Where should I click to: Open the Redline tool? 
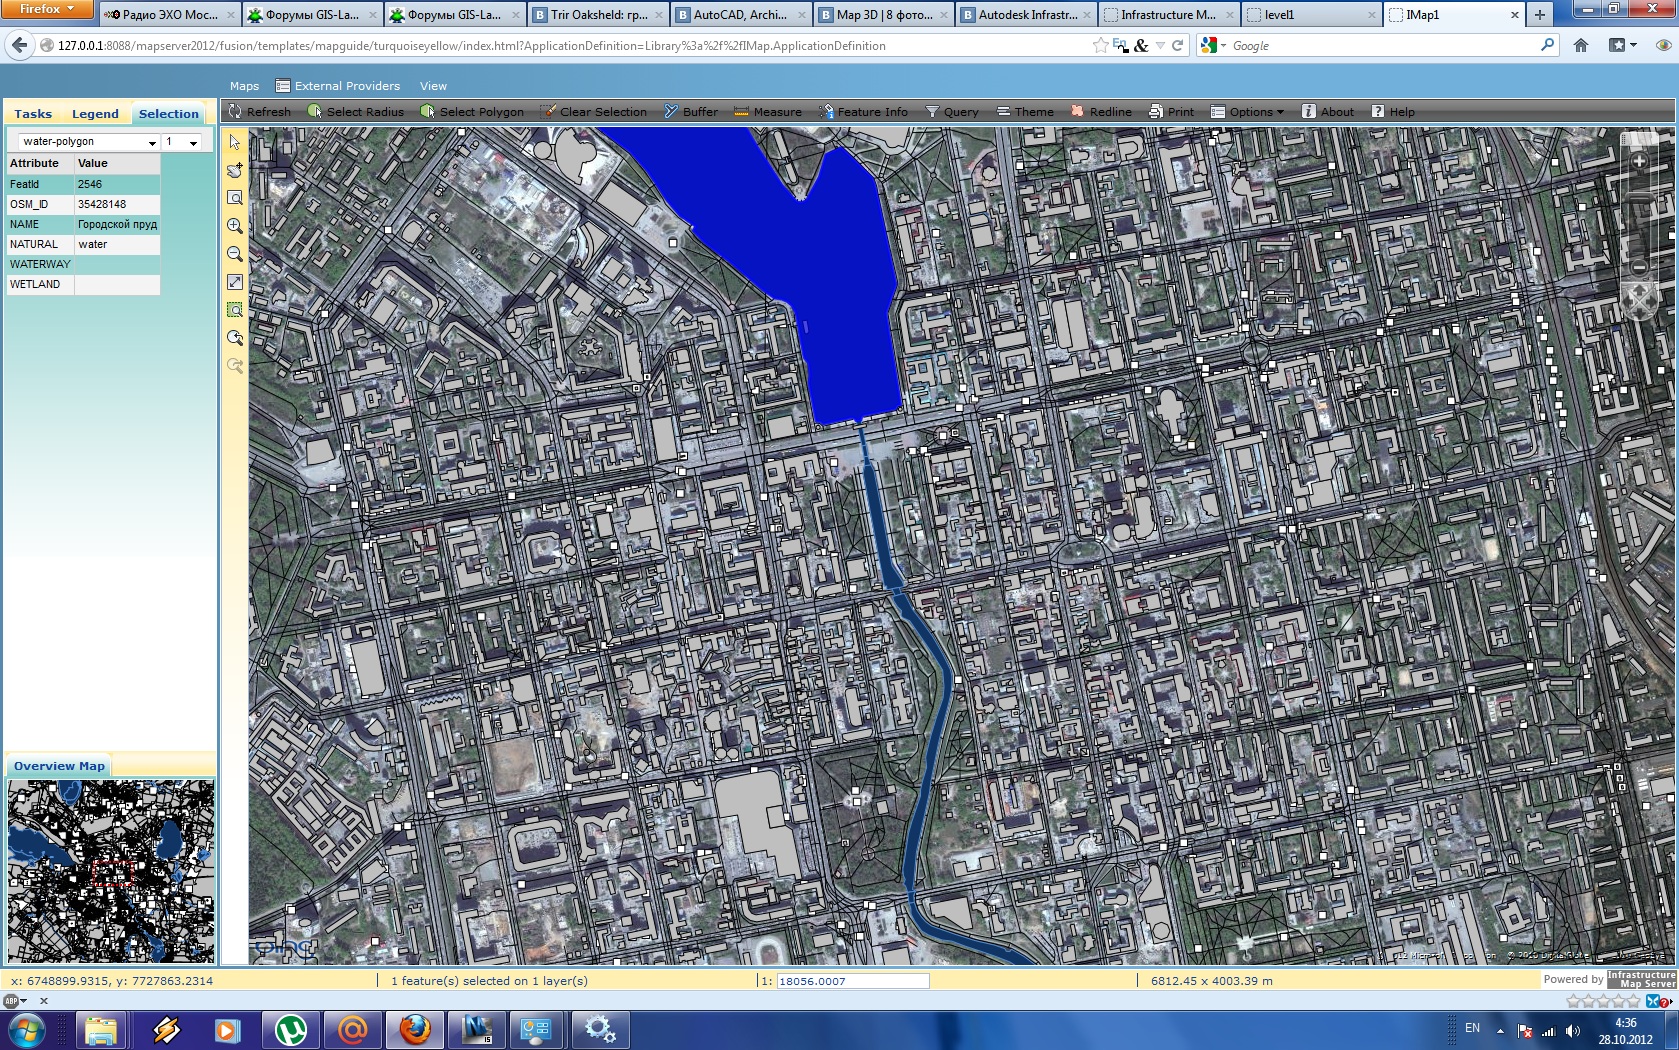coord(1101,112)
